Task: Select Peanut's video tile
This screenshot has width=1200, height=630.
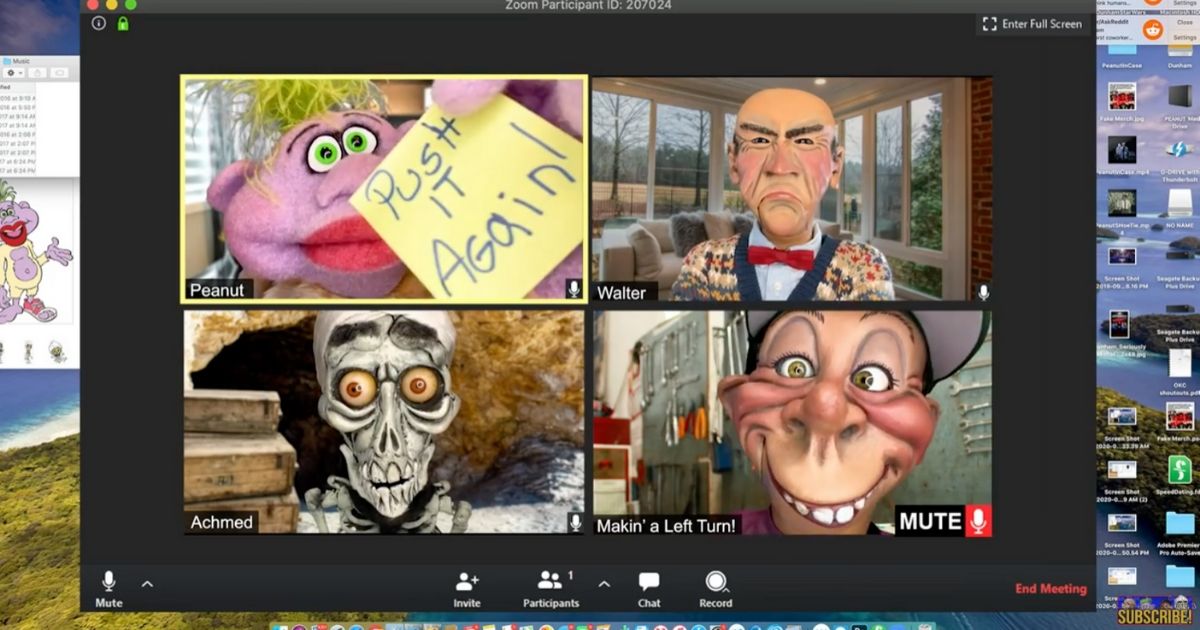Action: pos(384,189)
